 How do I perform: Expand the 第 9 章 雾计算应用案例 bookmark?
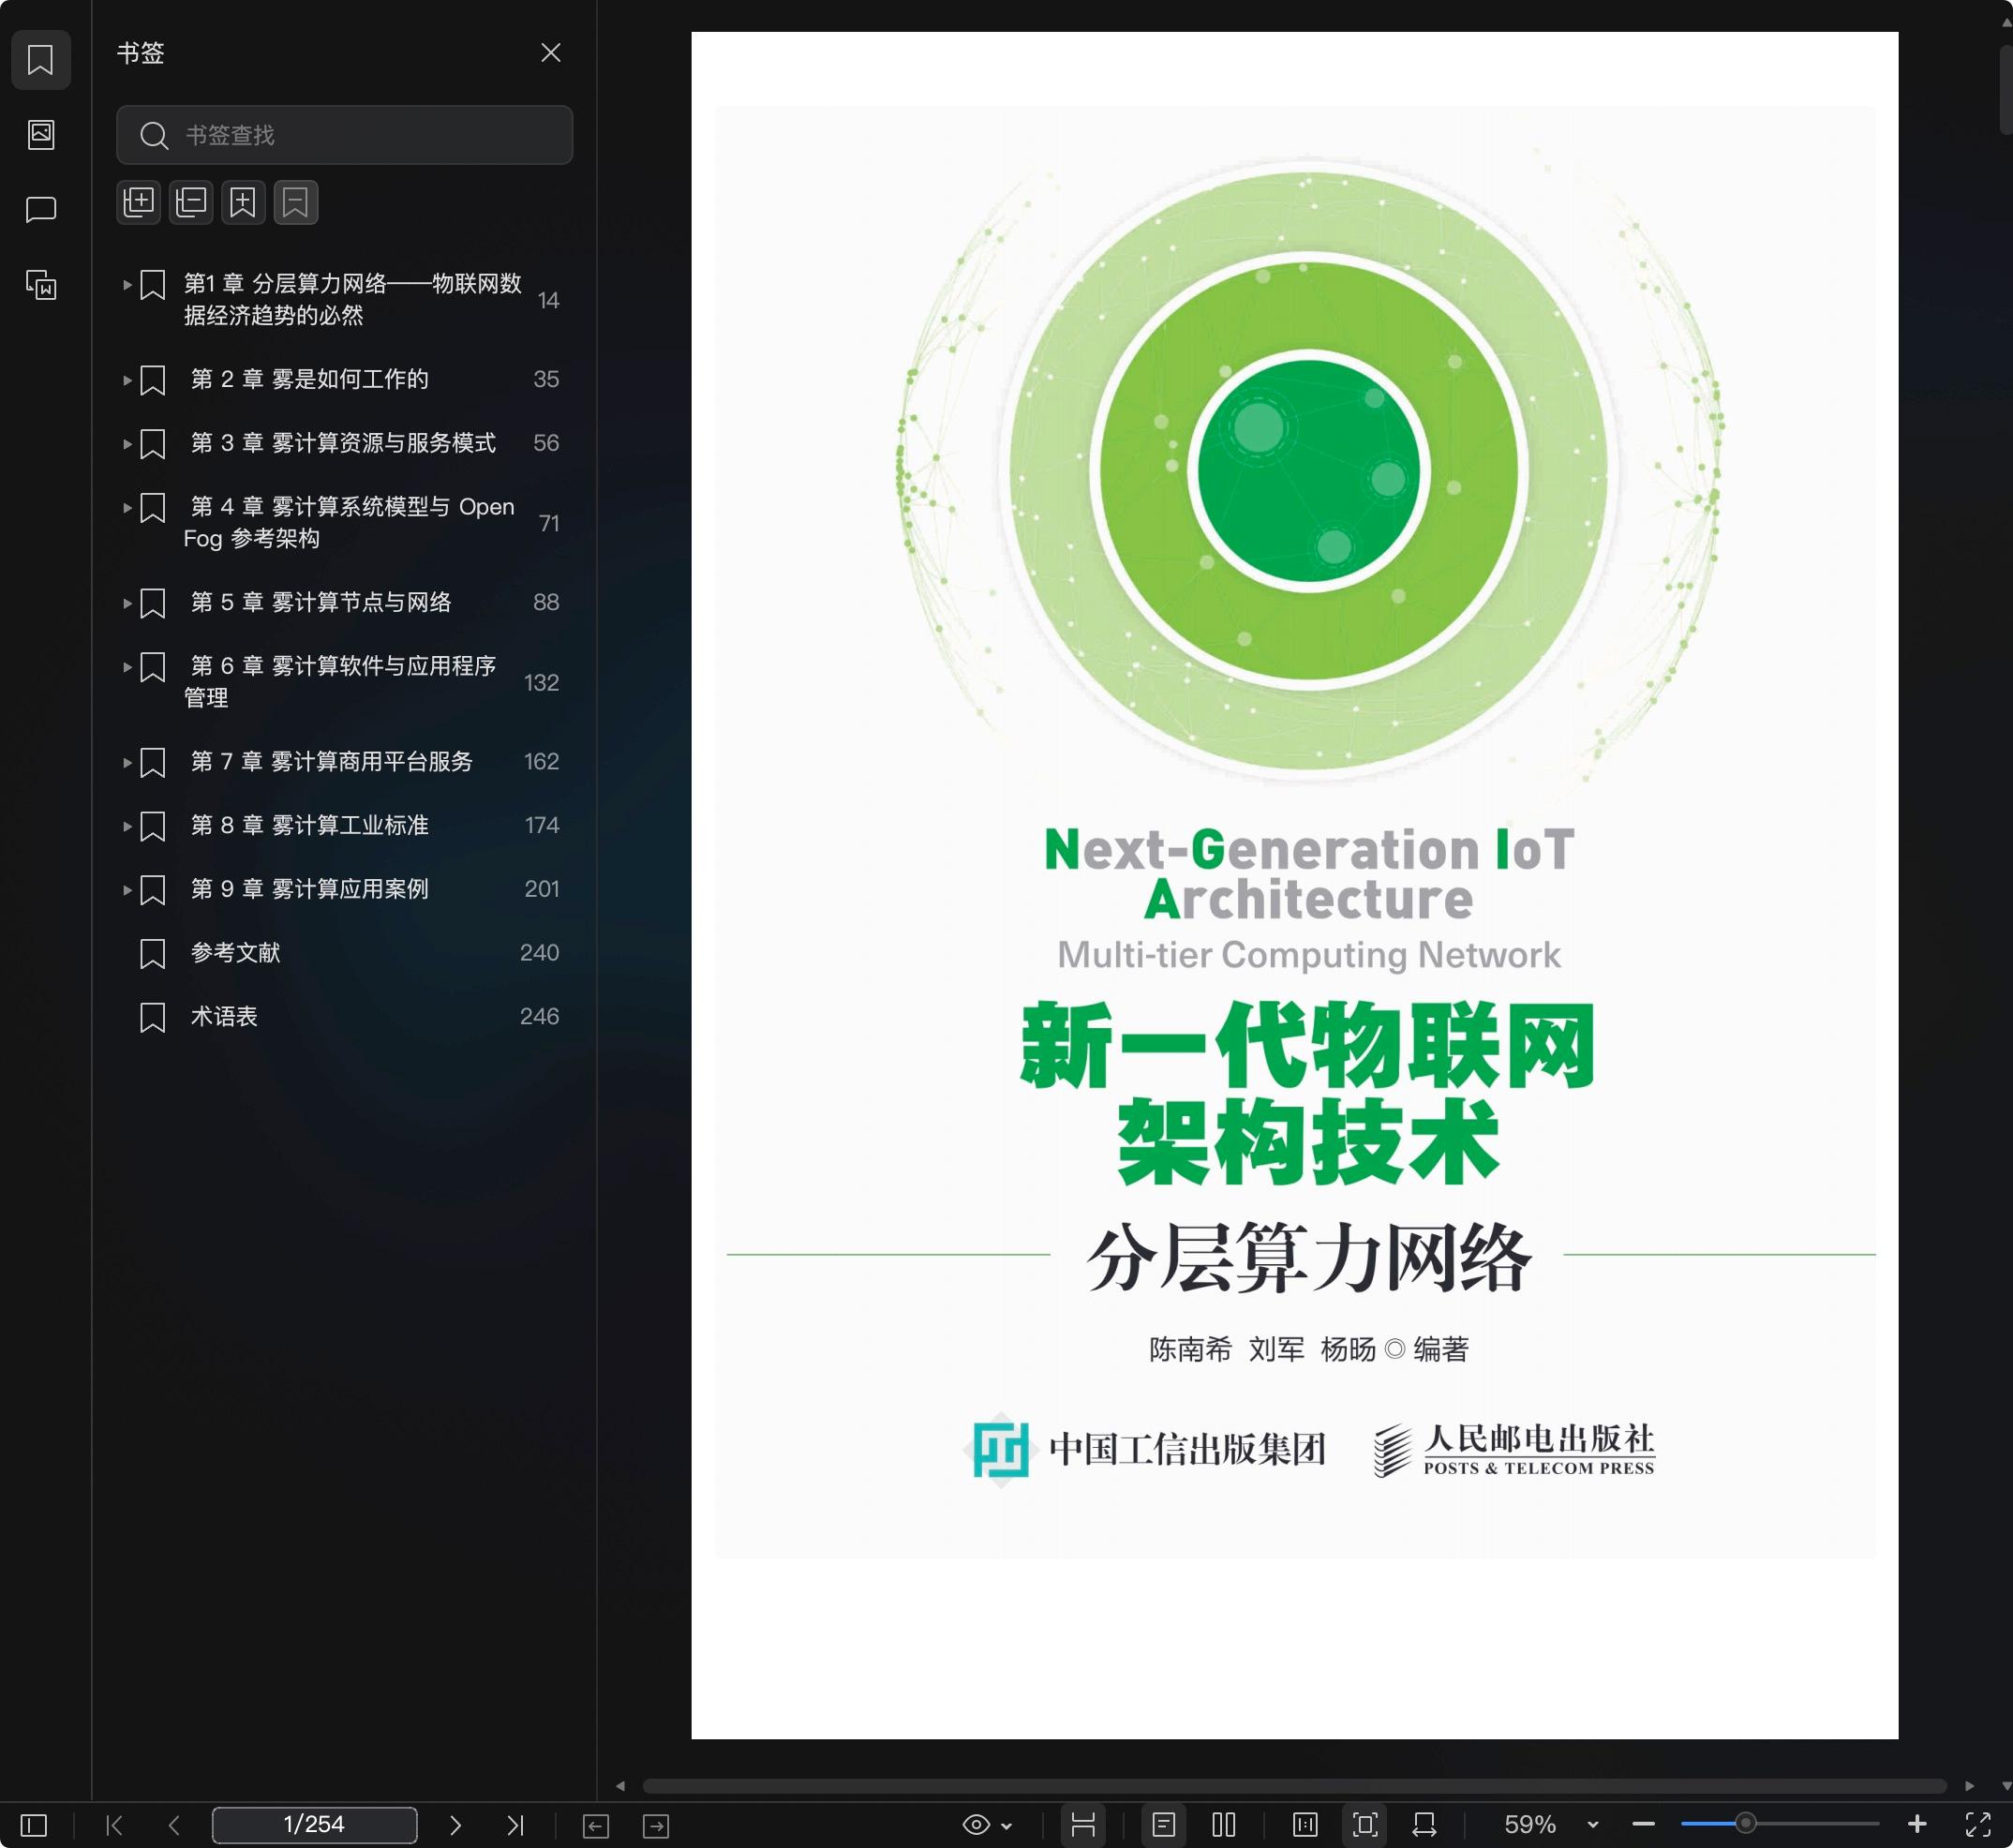pyautogui.click(x=127, y=890)
